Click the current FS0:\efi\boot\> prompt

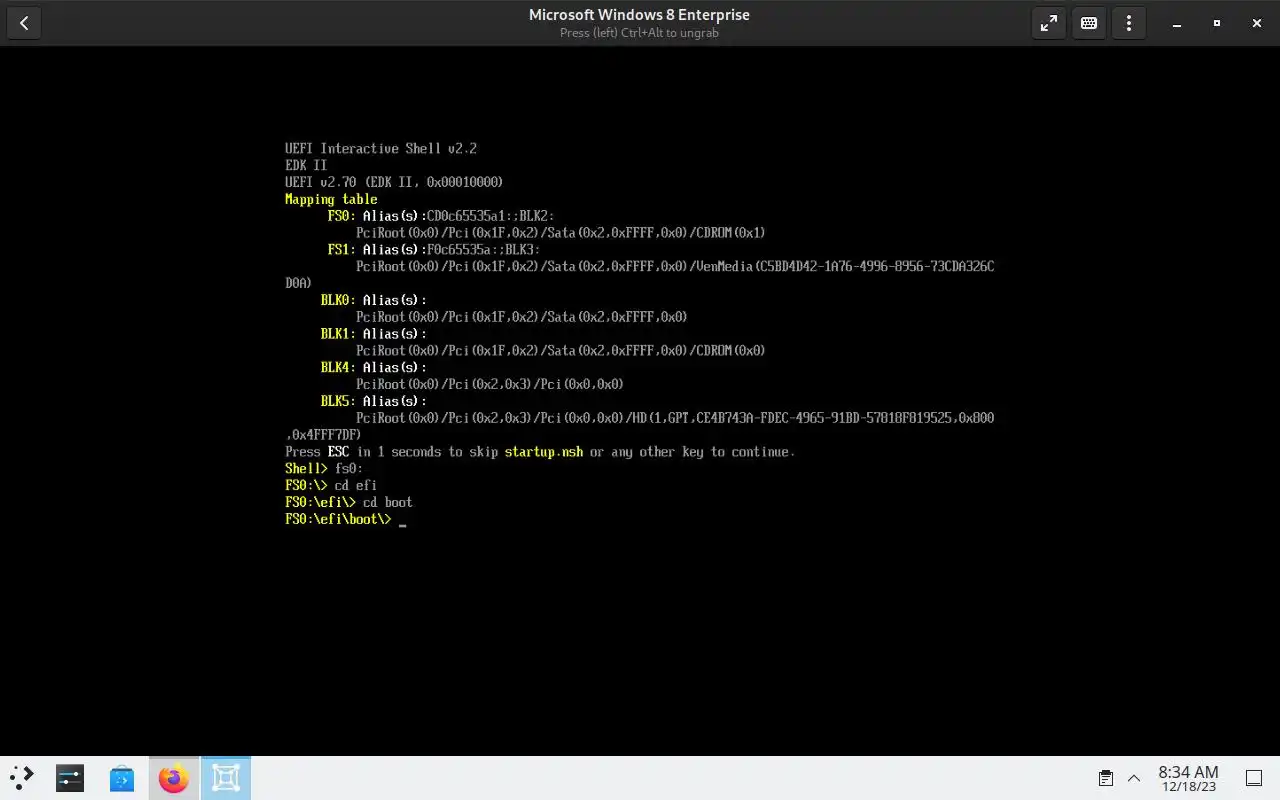coord(338,520)
